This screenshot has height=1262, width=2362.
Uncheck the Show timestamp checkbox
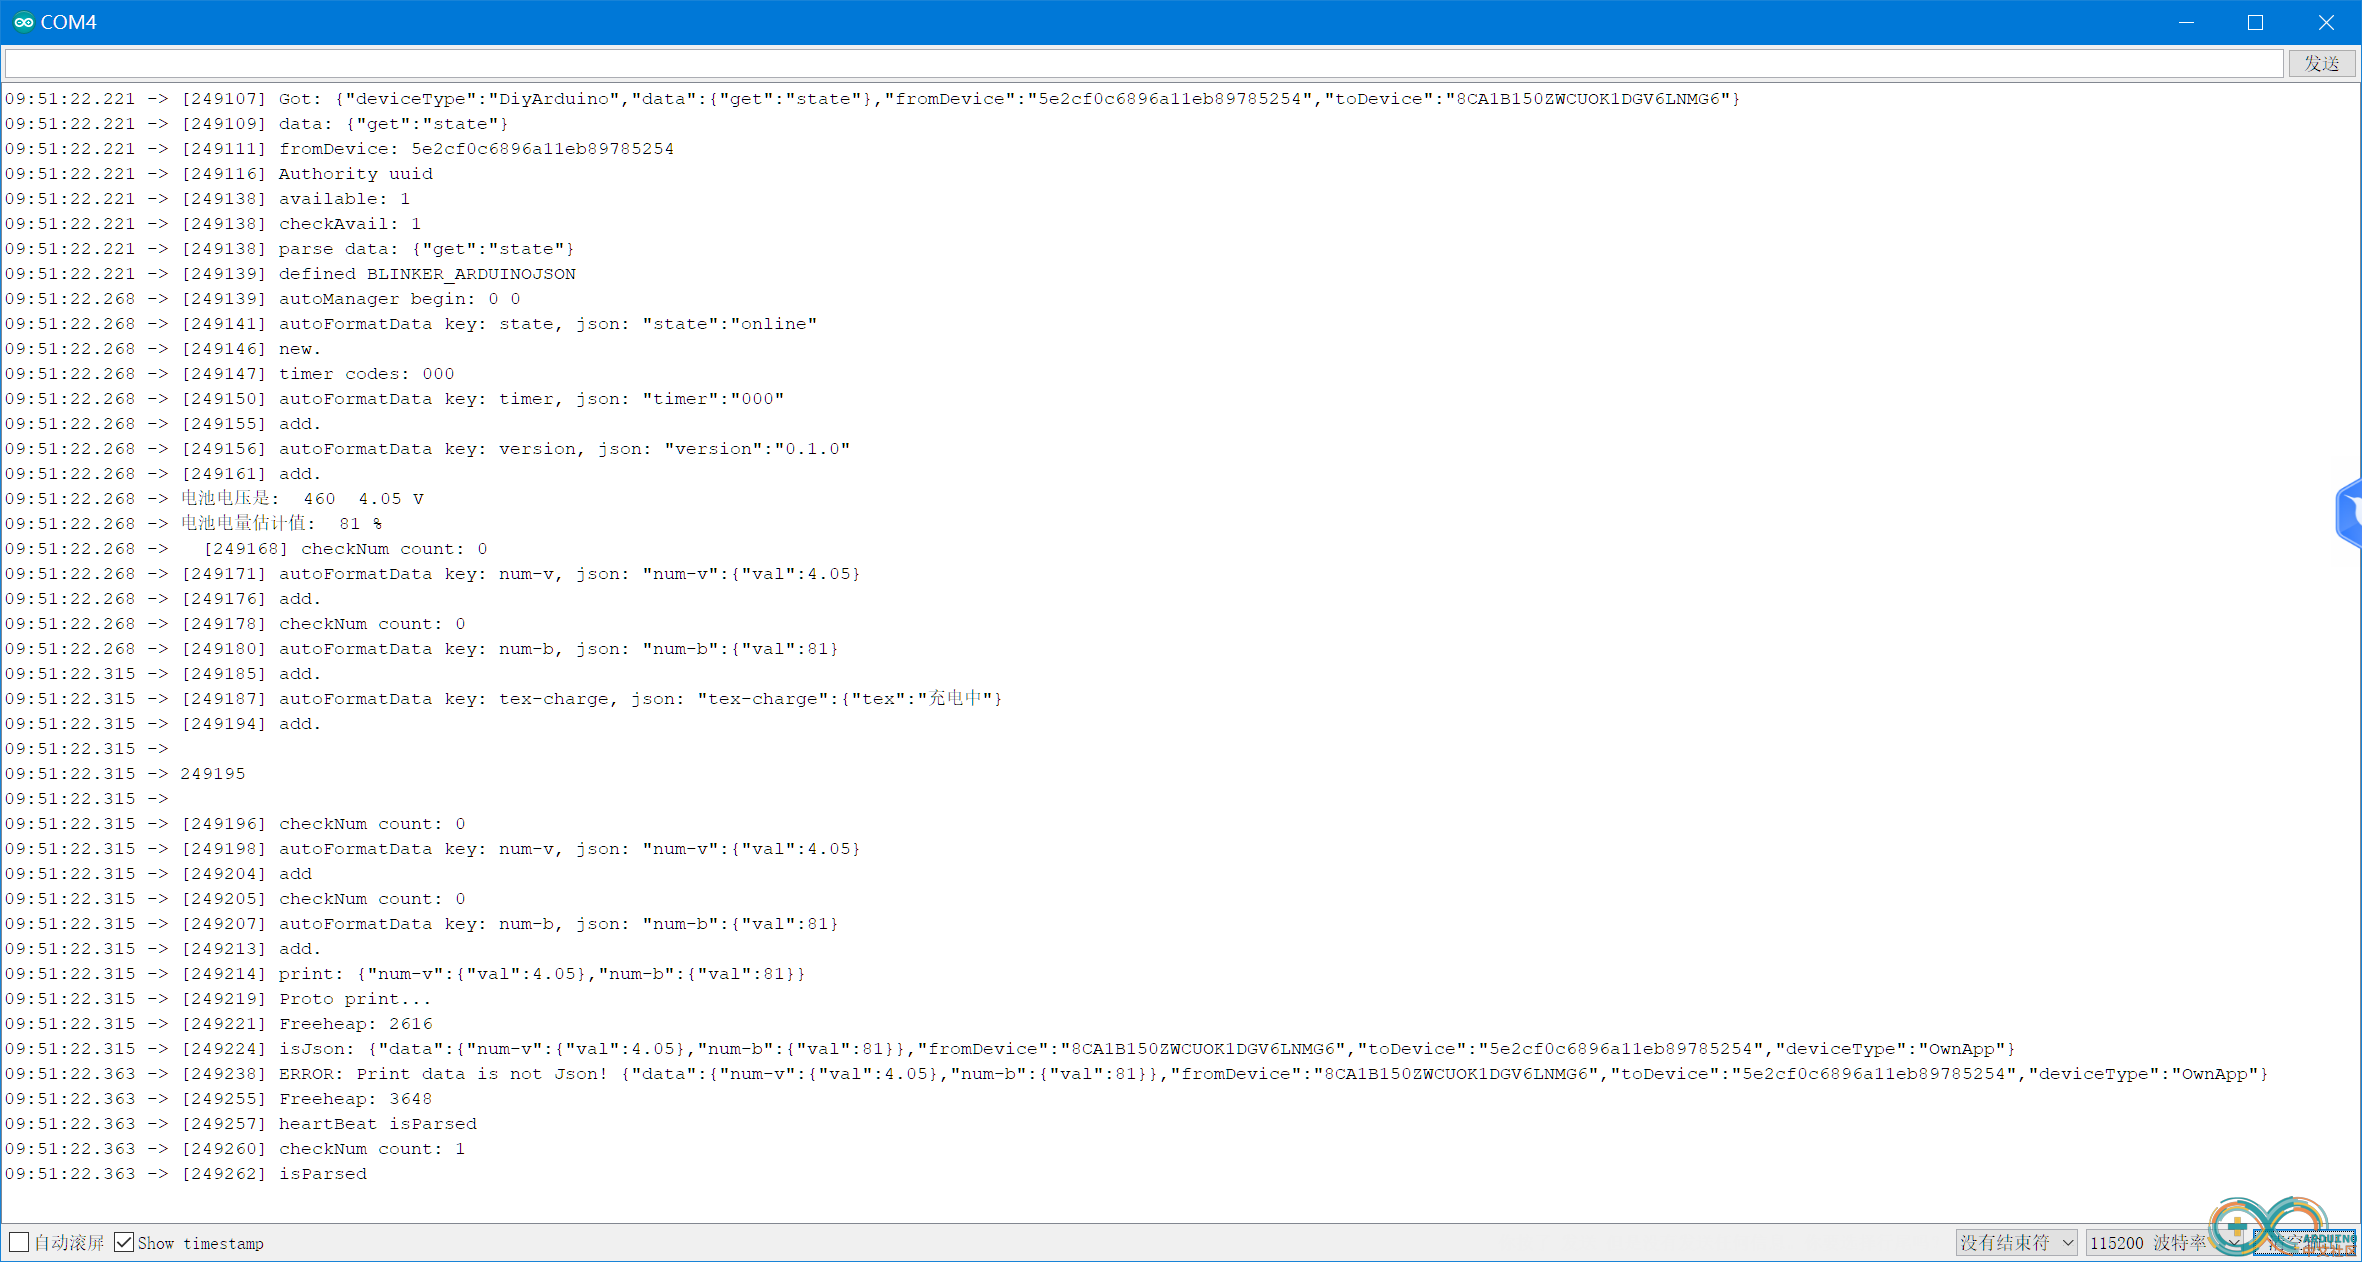click(124, 1242)
